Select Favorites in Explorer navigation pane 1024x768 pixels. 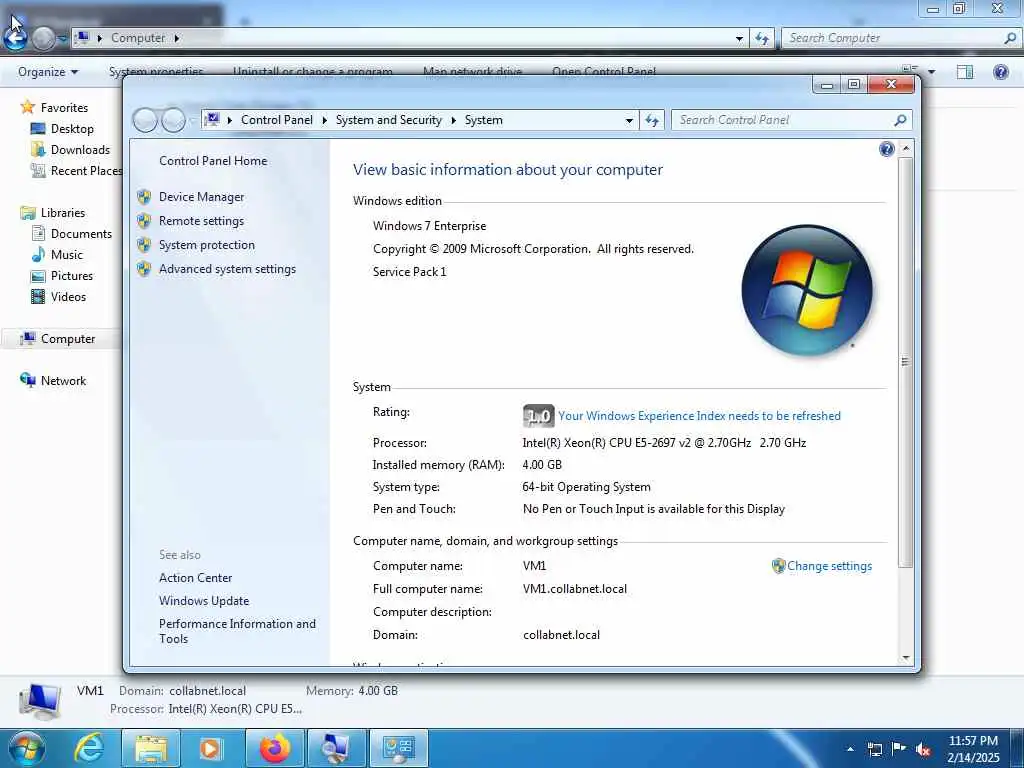64,108
